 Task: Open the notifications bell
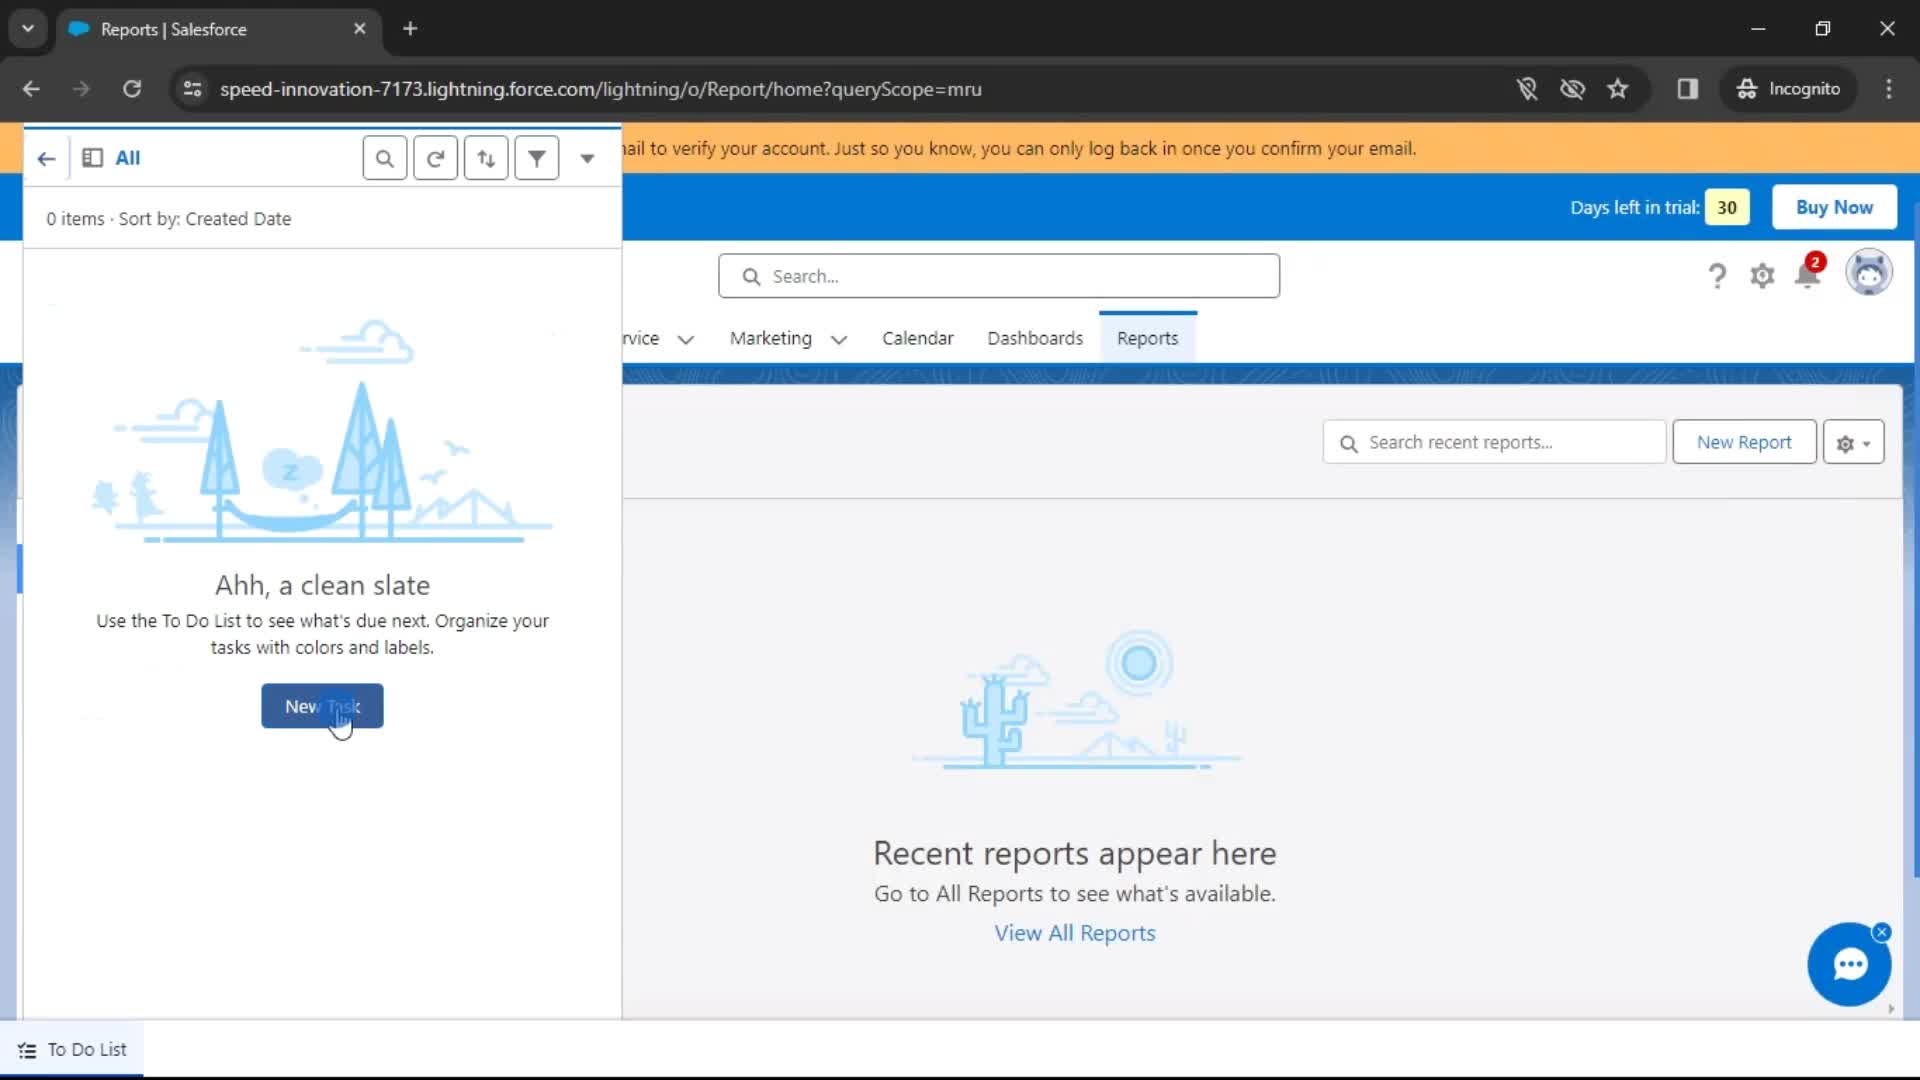click(1807, 274)
